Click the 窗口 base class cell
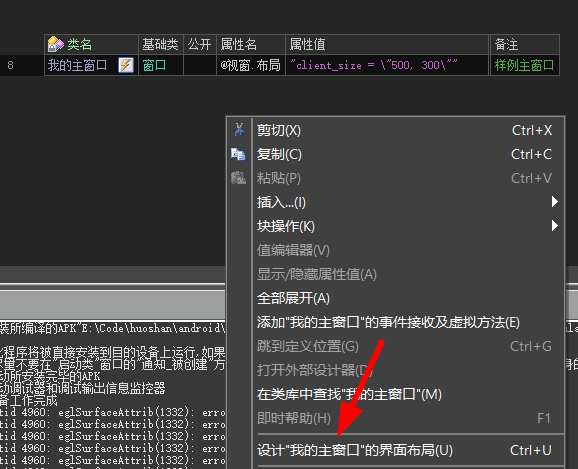This screenshot has height=469, width=578. tap(161, 65)
